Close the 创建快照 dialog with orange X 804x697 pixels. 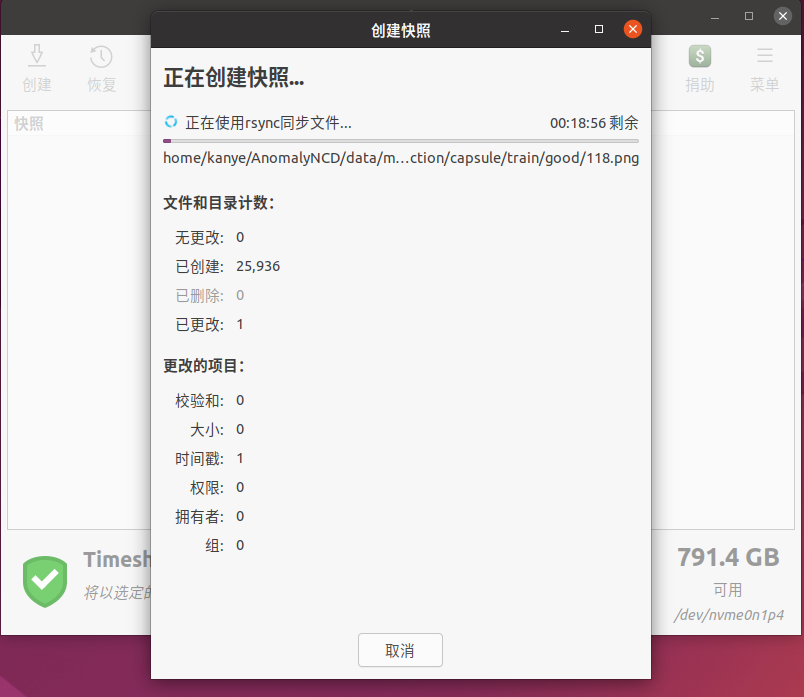pyautogui.click(x=632, y=30)
